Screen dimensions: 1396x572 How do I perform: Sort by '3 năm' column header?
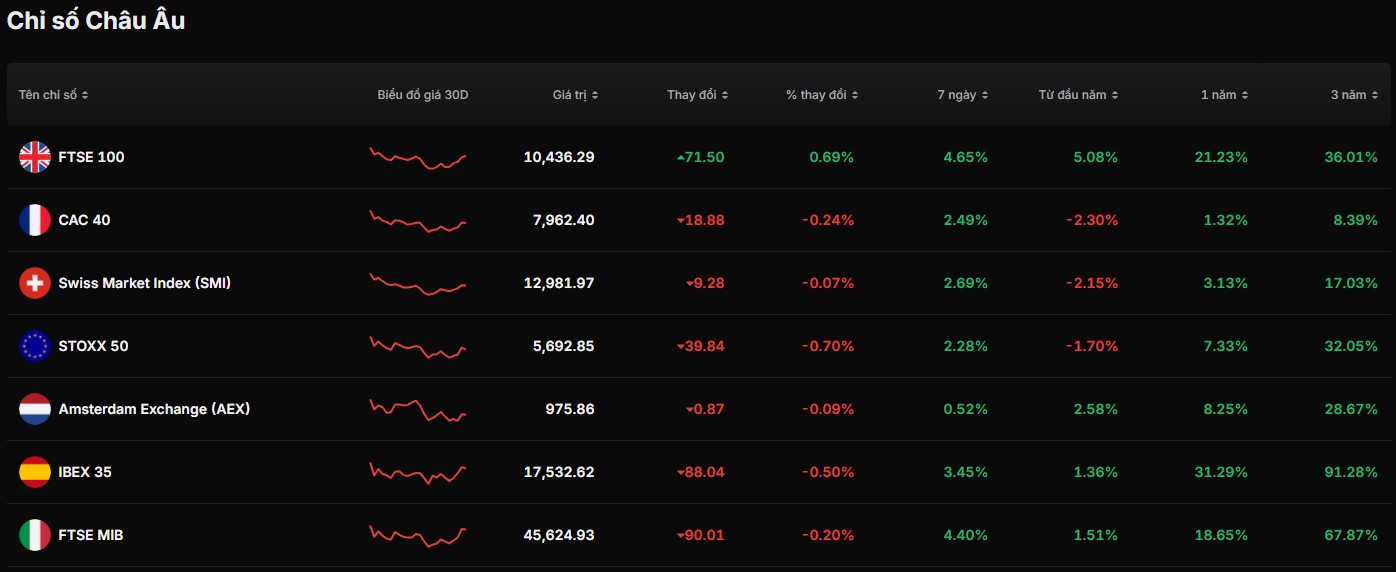point(1353,95)
